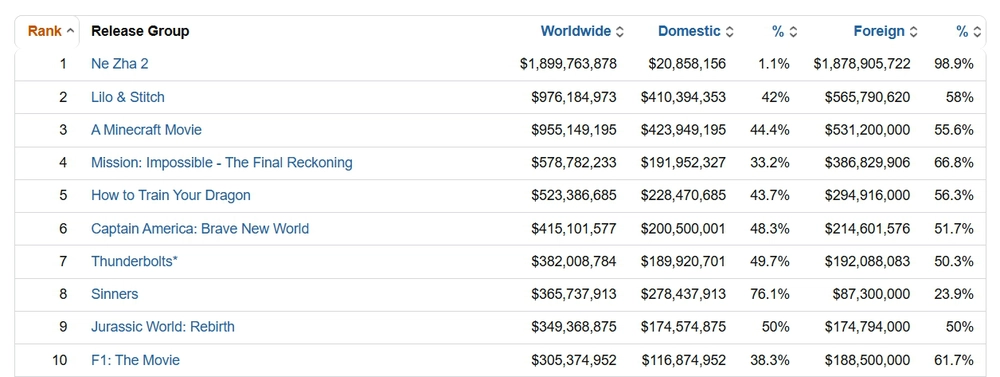Select domestic value $189,920,701
Image resolution: width=1000 pixels, height=377 pixels.
pyautogui.click(x=683, y=261)
